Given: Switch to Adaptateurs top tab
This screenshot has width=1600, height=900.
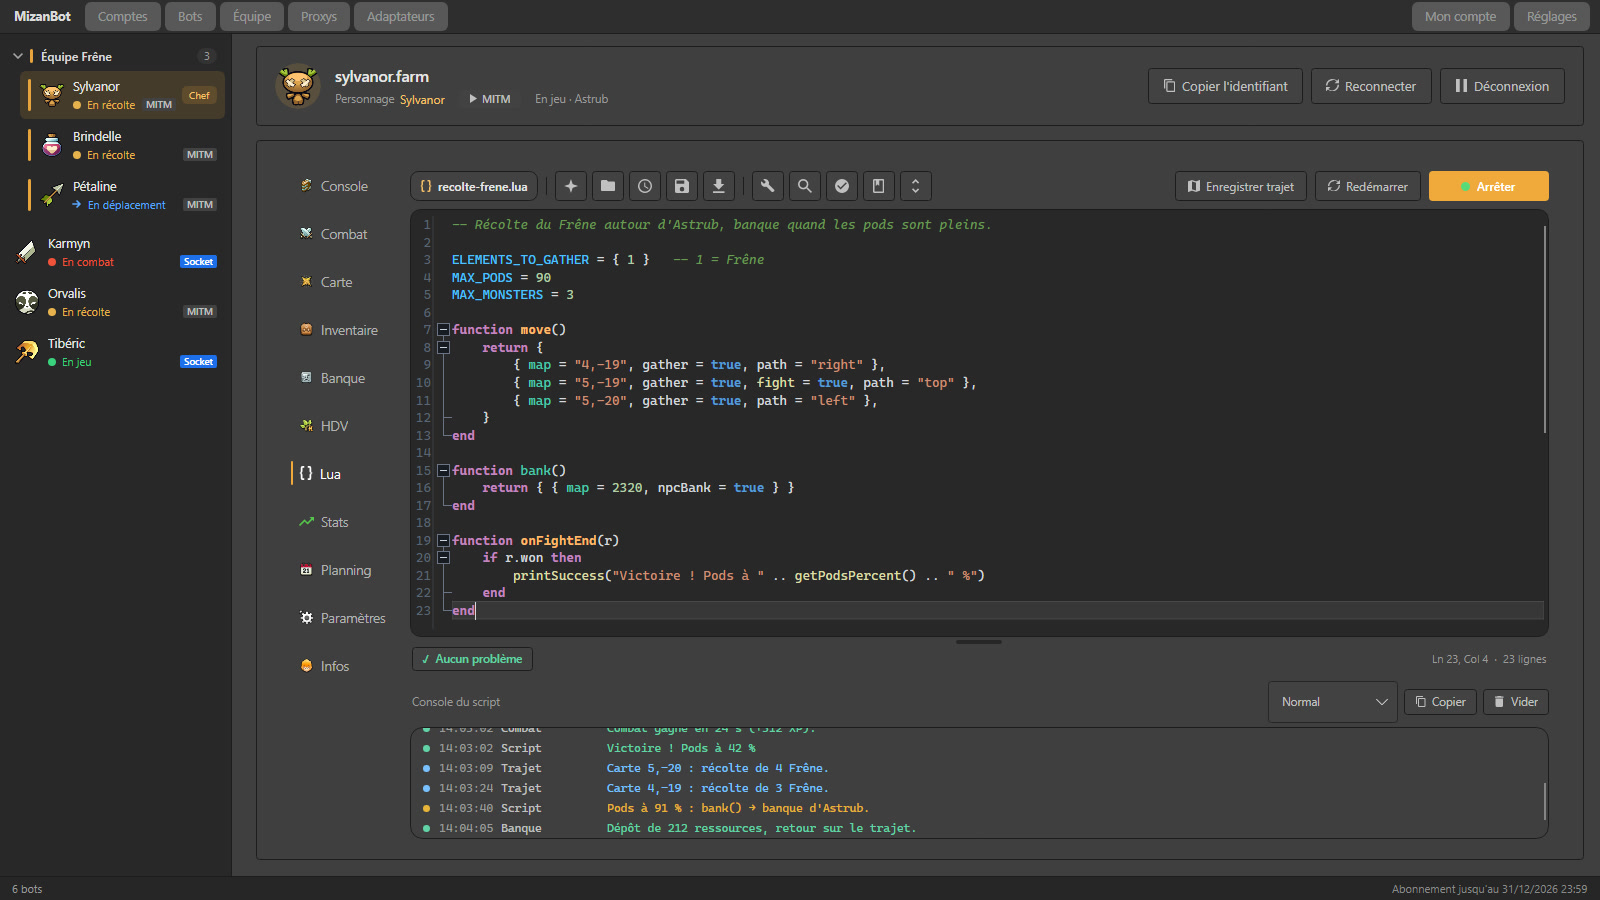Looking at the screenshot, I should pyautogui.click(x=401, y=16).
